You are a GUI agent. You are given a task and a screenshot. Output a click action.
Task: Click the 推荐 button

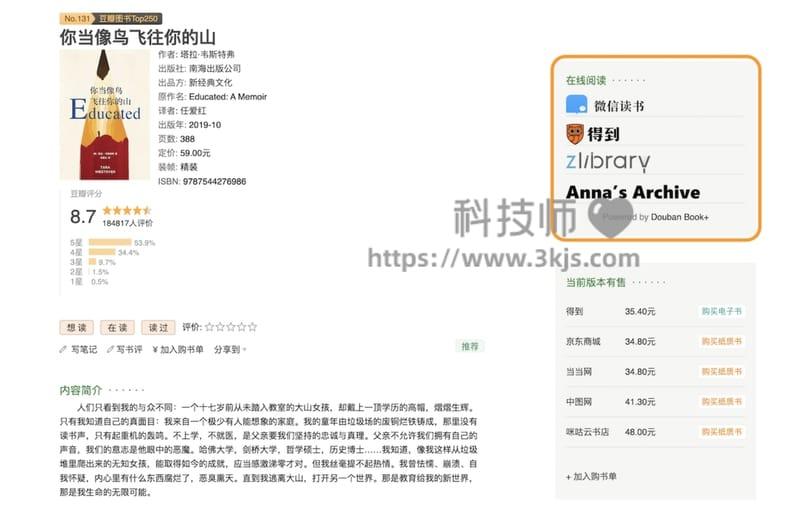[x=470, y=346]
